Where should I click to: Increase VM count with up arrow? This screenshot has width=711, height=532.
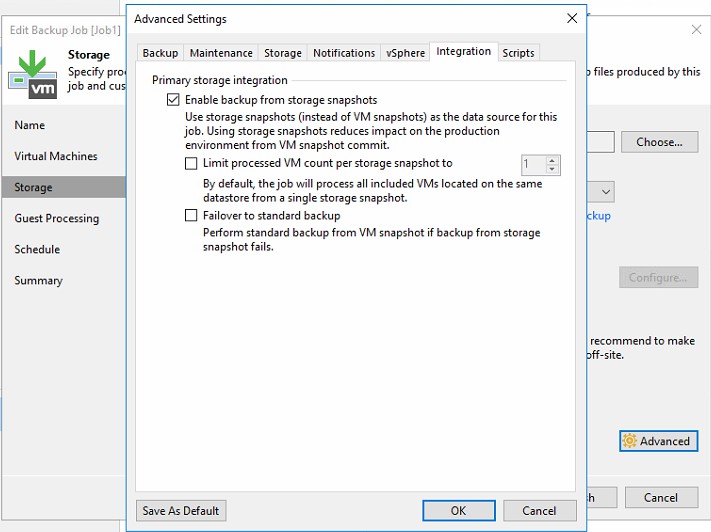coord(553,159)
